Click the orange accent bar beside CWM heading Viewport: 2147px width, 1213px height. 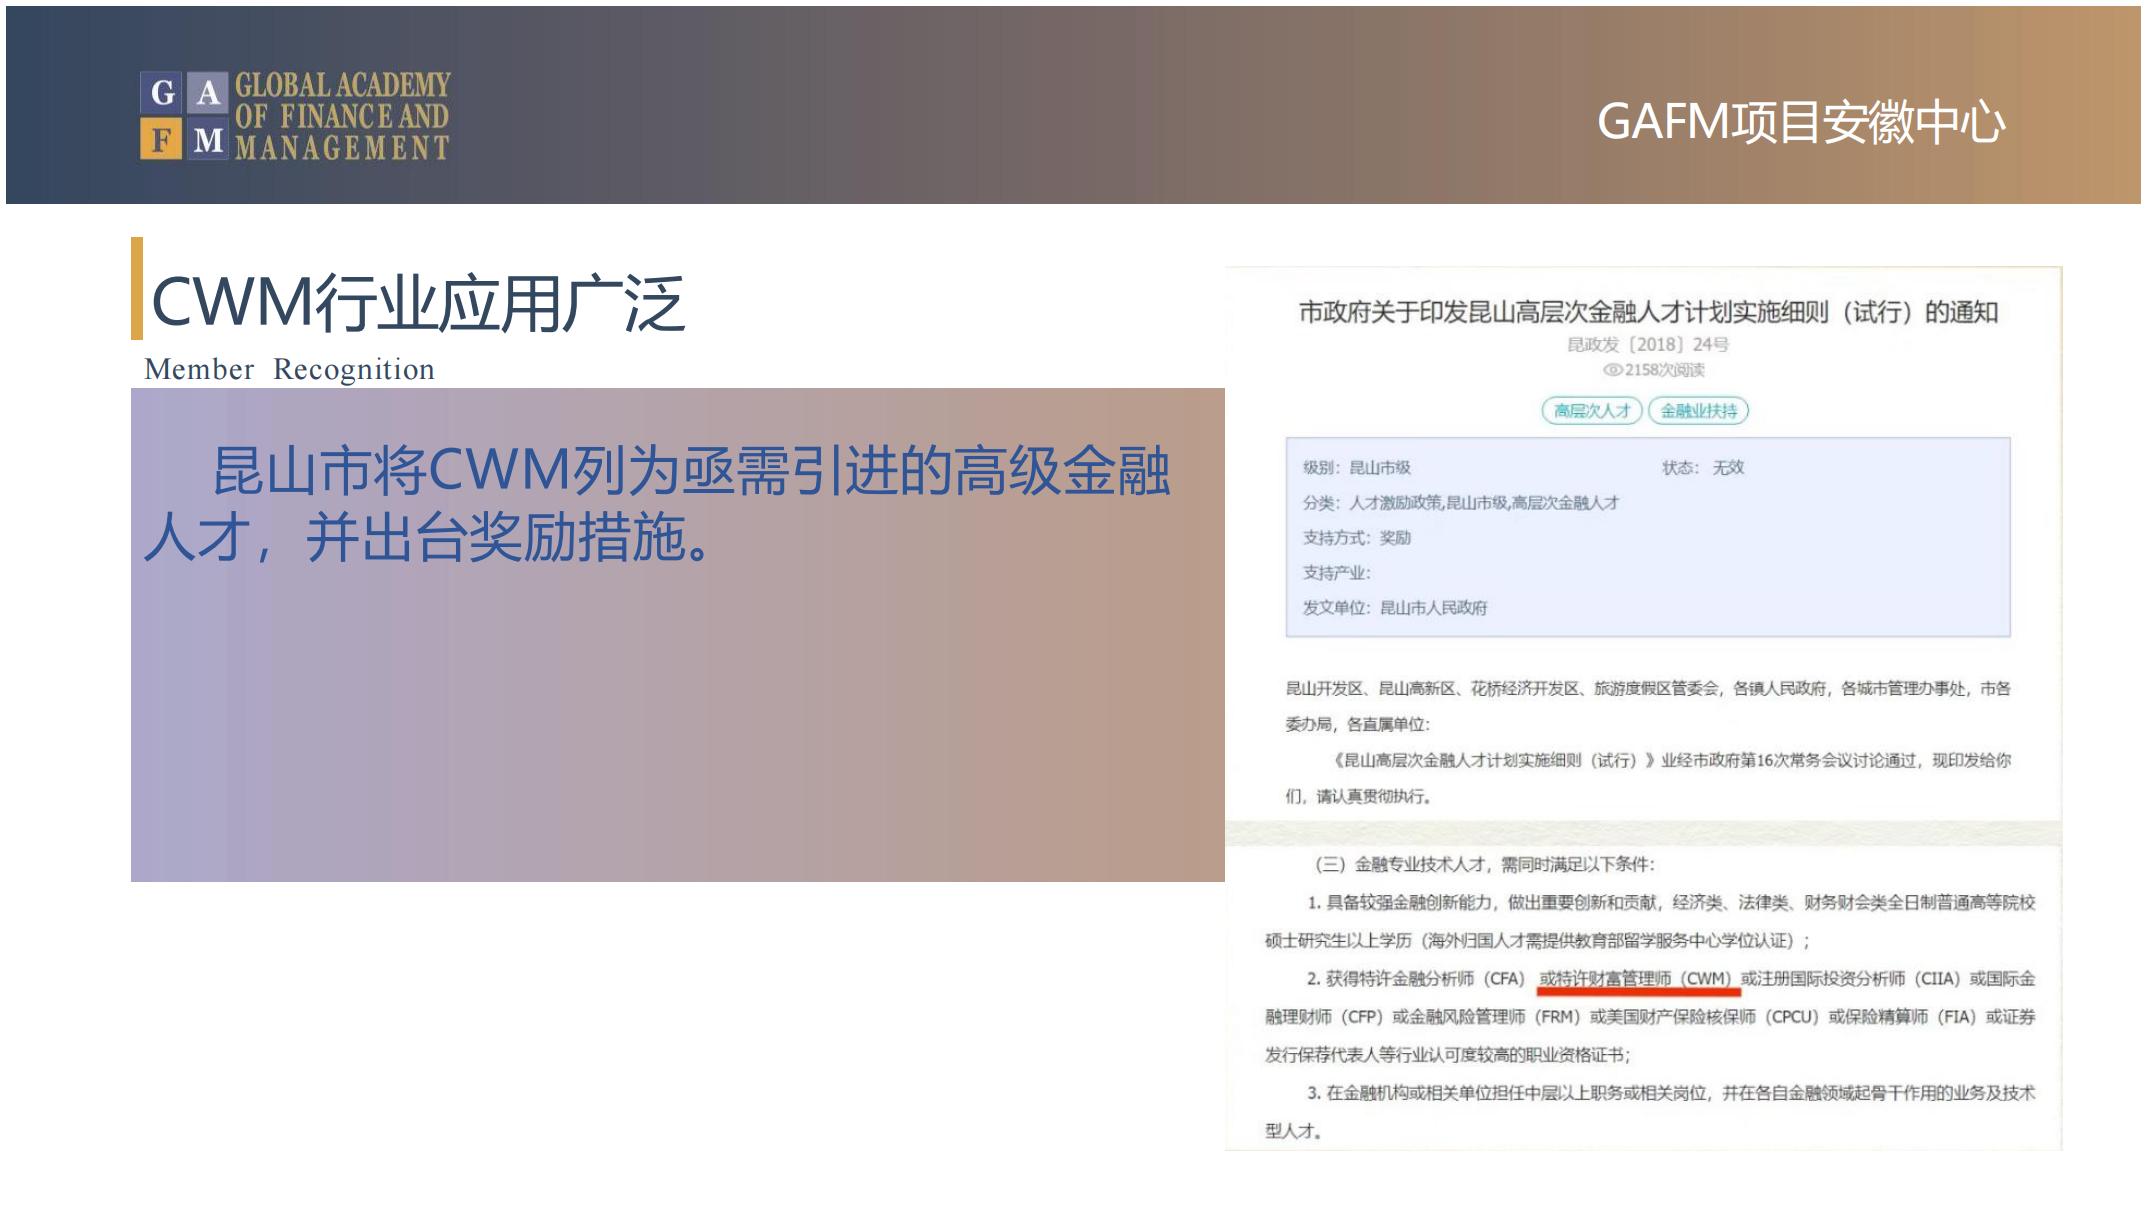(137, 288)
